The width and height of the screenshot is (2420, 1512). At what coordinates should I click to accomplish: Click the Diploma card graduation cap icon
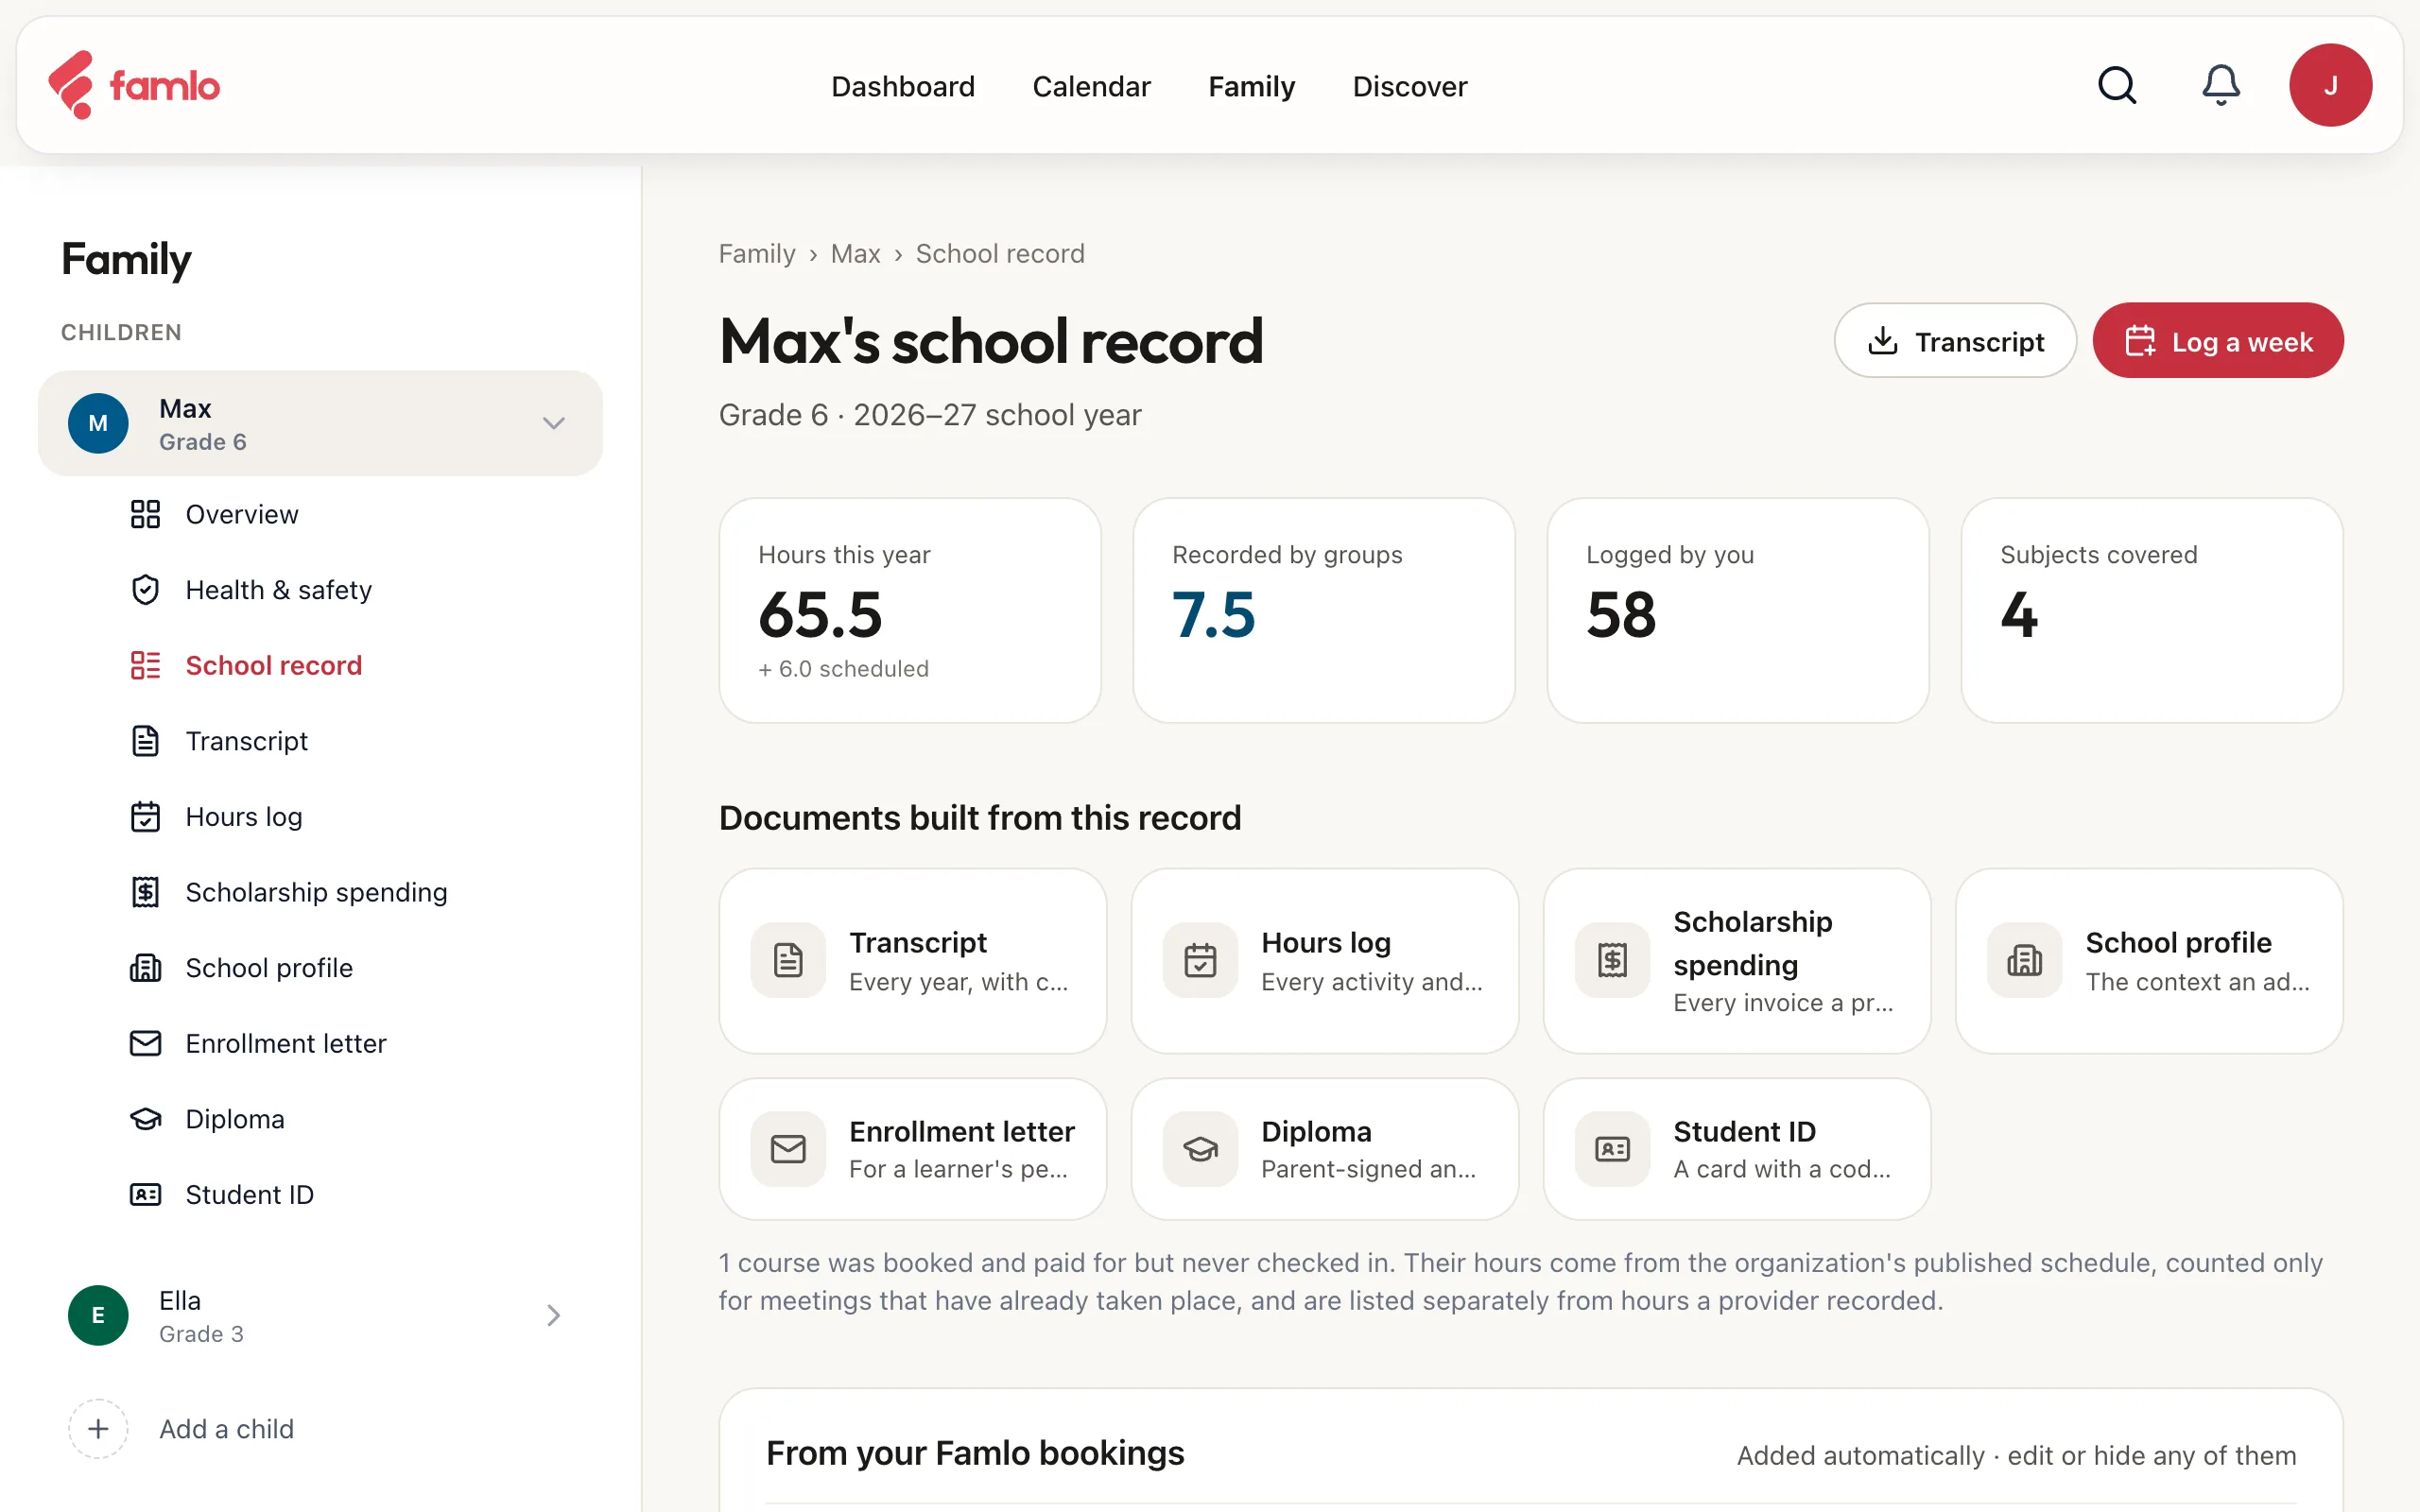click(x=1200, y=1149)
